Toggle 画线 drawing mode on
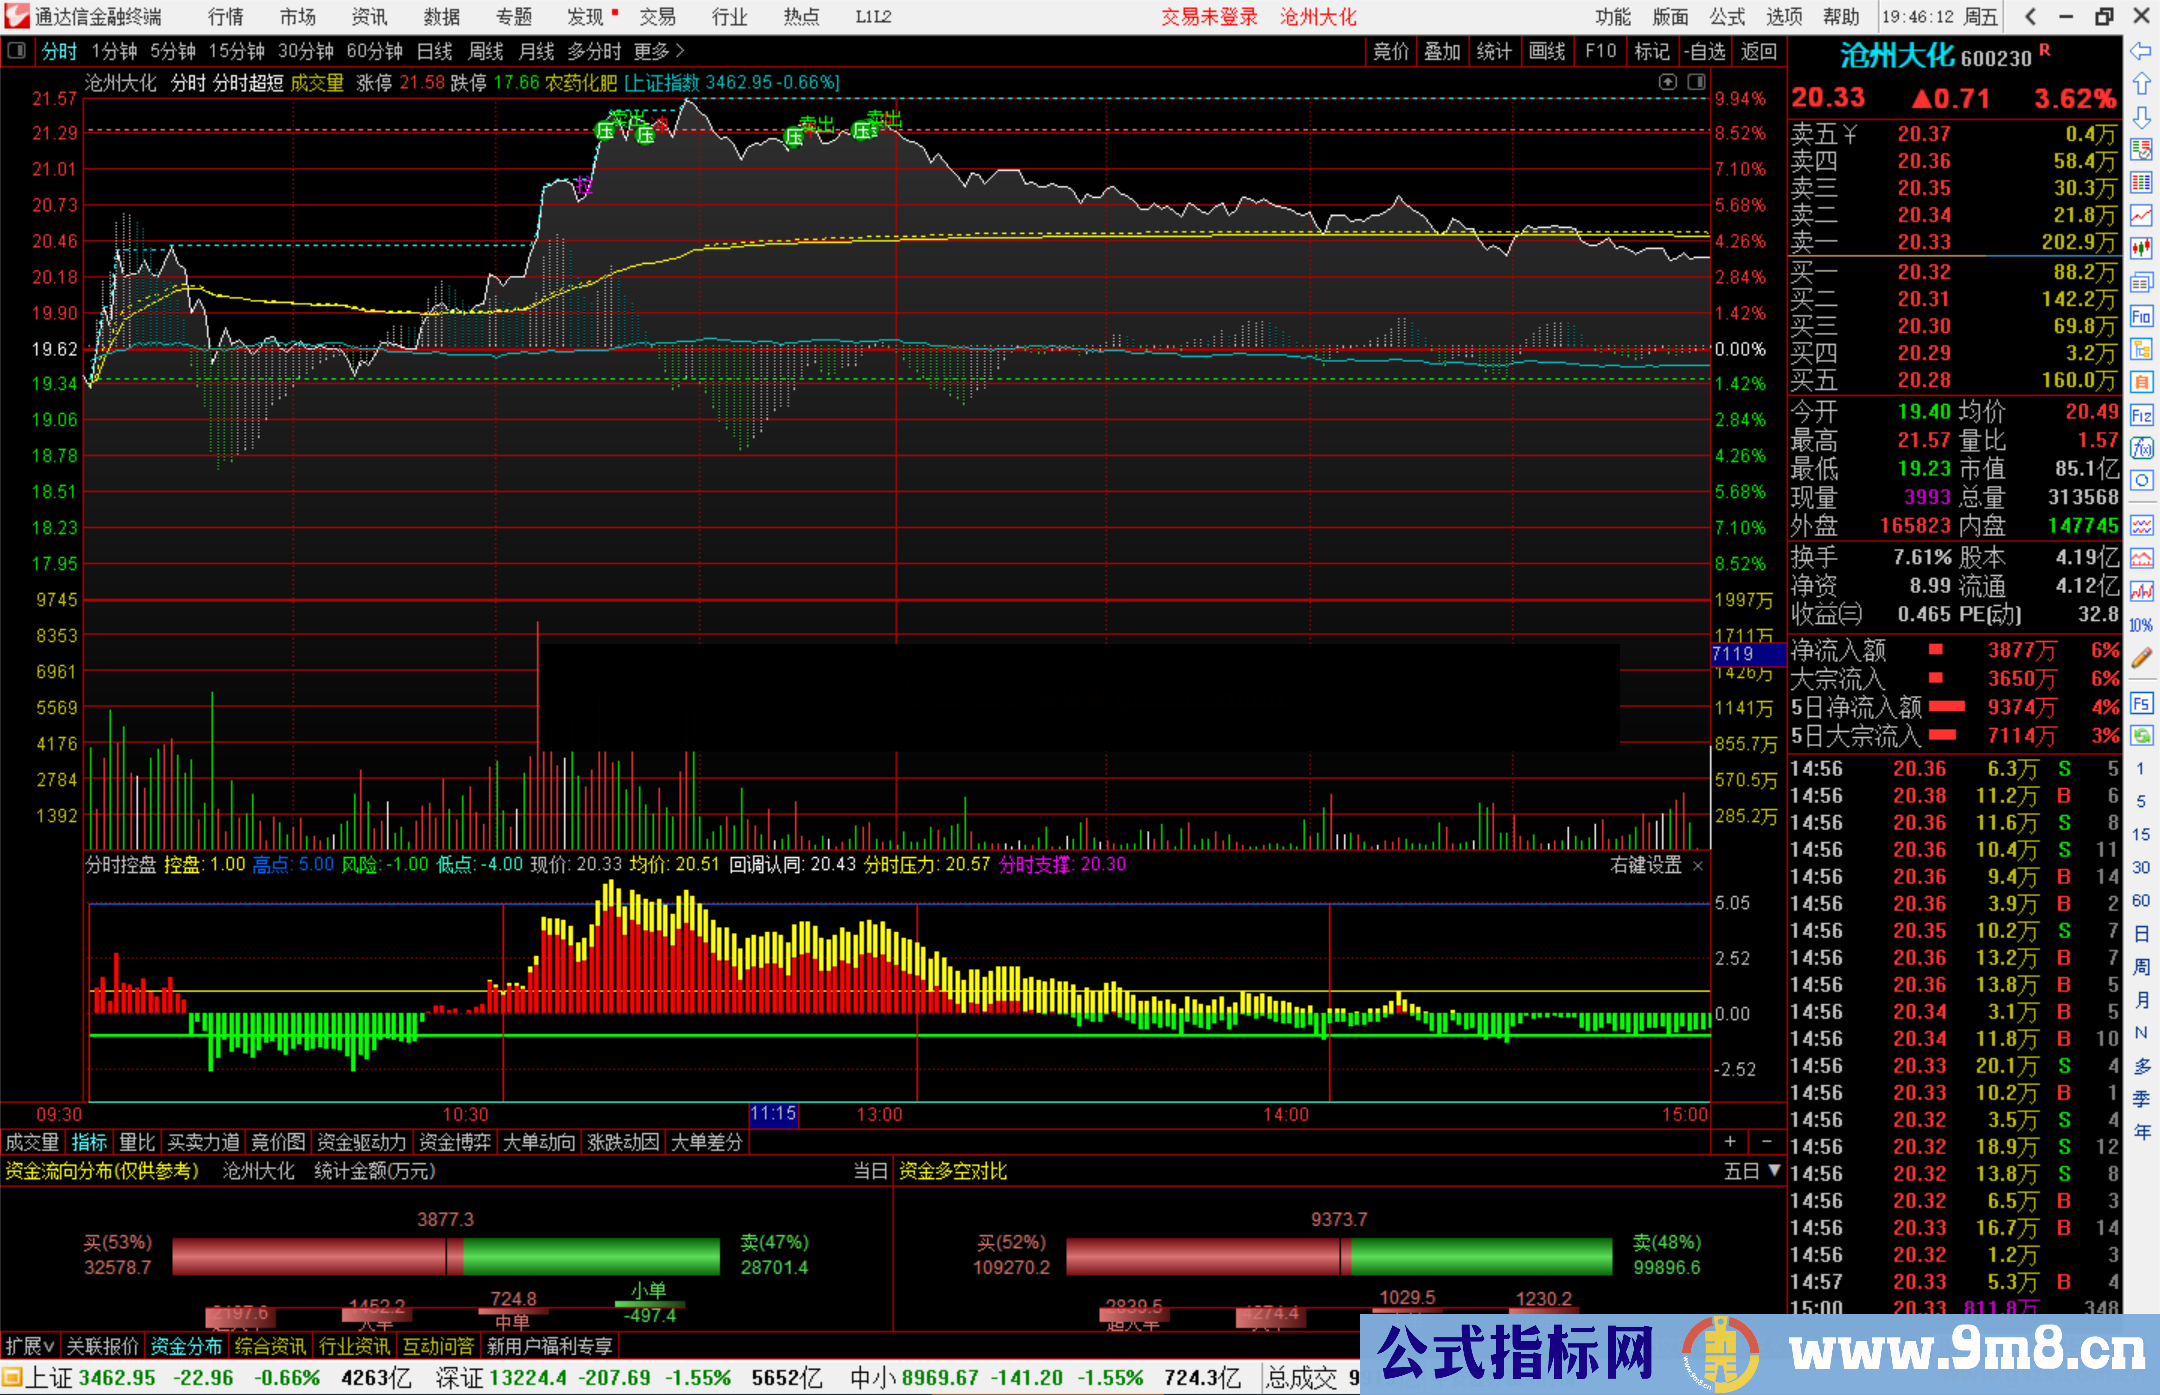The height and width of the screenshot is (1395, 2160). click(x=1548, y=51)
